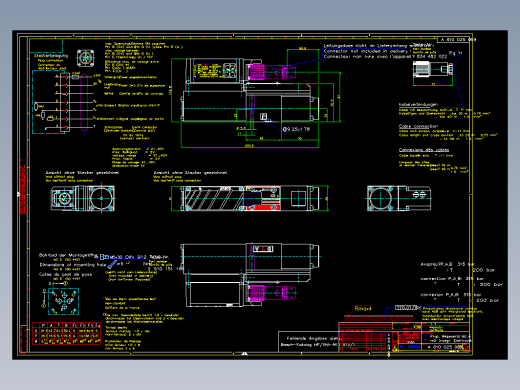
Task: Select drawing number at top right corner
Action: [458, 39]
